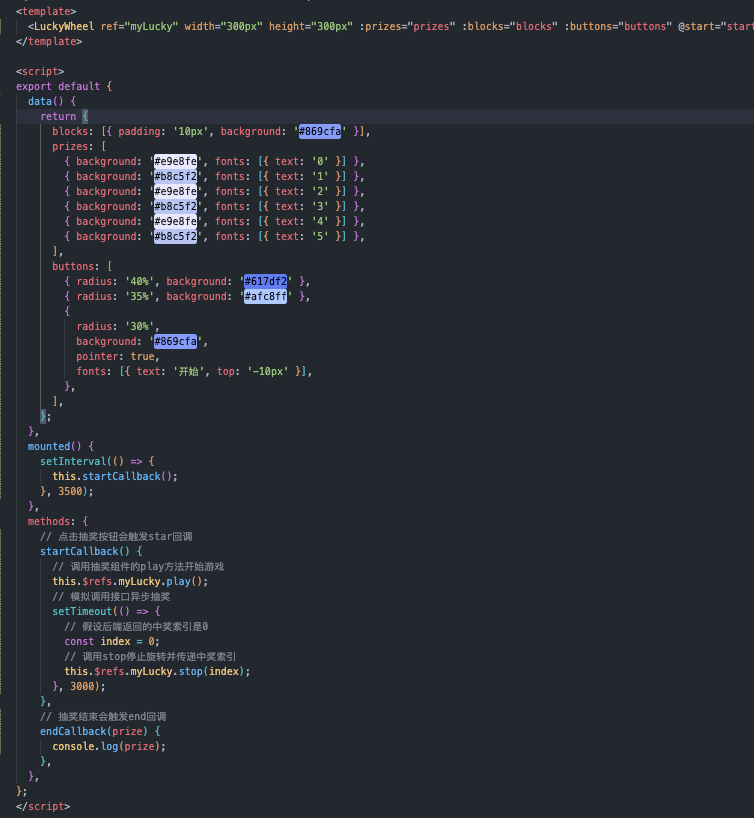
Task: Click the LuckyWheel component name
Action: click(64, 26)
